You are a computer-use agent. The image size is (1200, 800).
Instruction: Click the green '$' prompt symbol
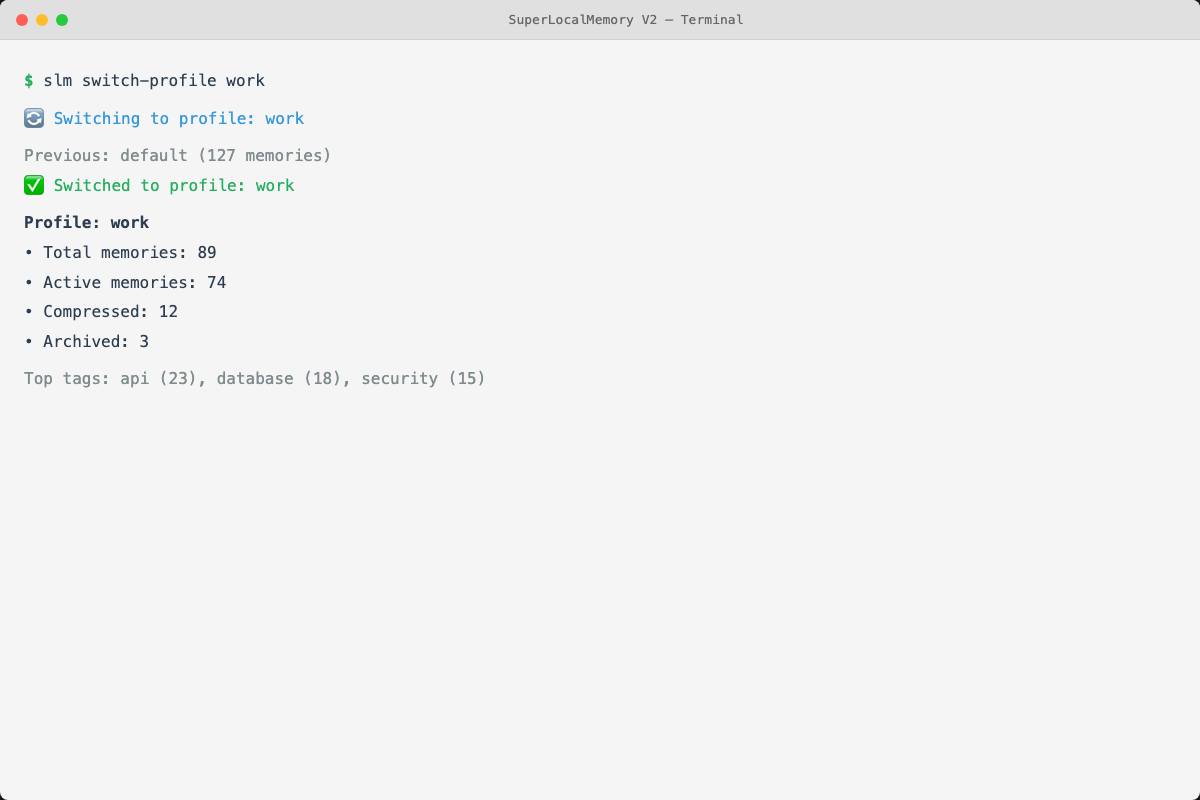(29, 81)
